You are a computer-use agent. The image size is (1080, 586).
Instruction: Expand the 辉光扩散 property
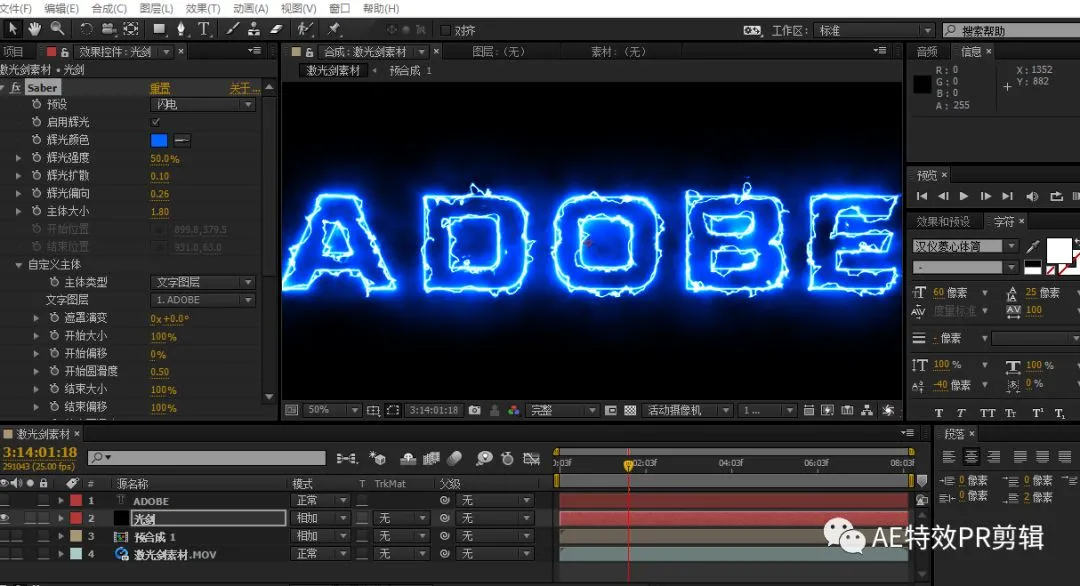coord(19,176)
